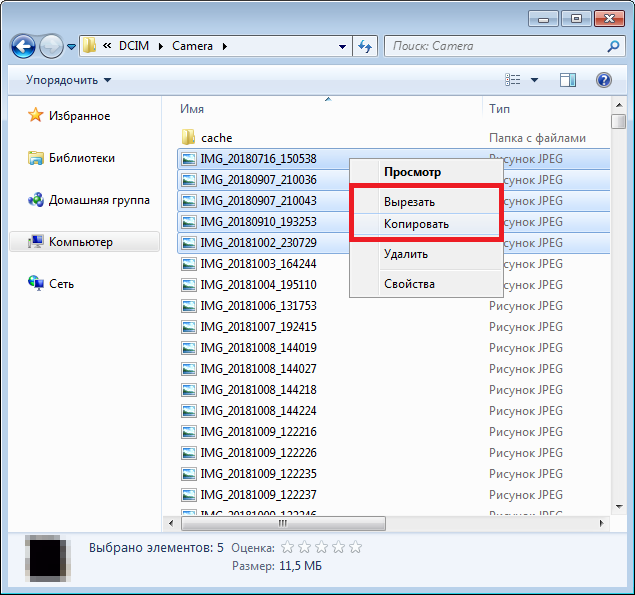The height and width of the screenshot is (595, 635).
Task: Click the Избранное star icon
Action: pos(36,115)
